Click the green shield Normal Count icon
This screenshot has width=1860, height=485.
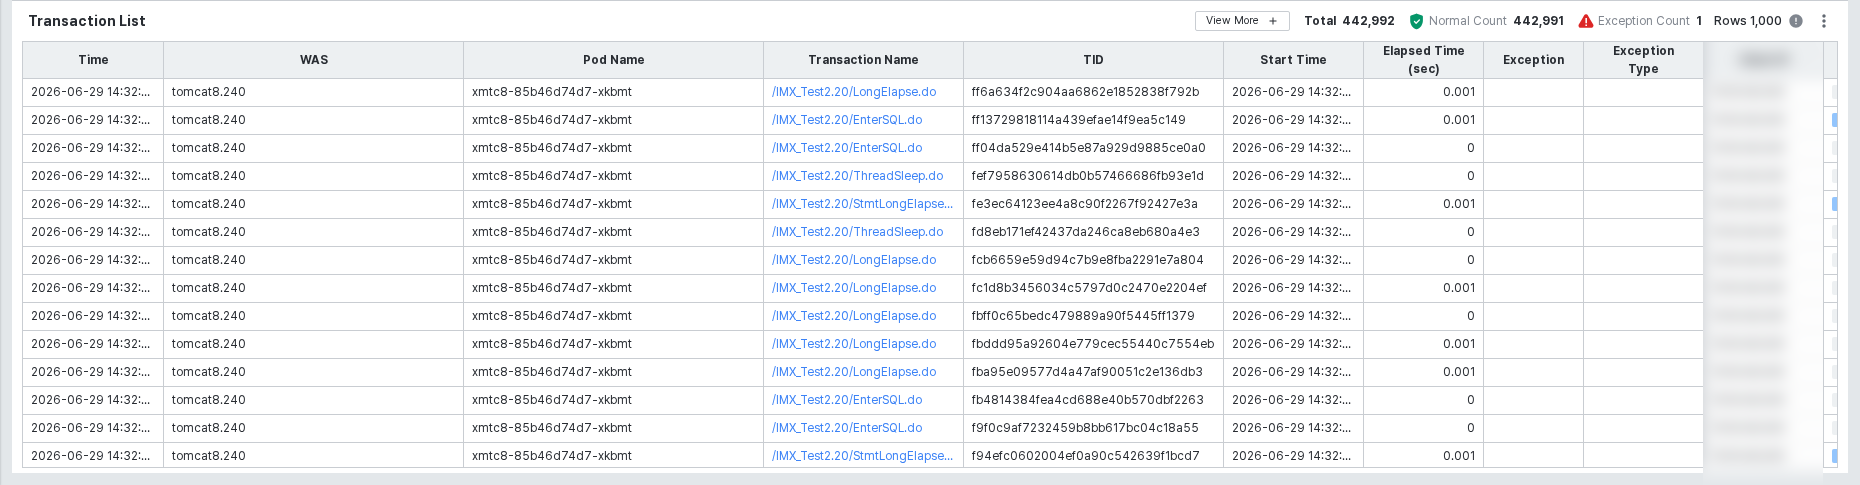click(1416, 21)
